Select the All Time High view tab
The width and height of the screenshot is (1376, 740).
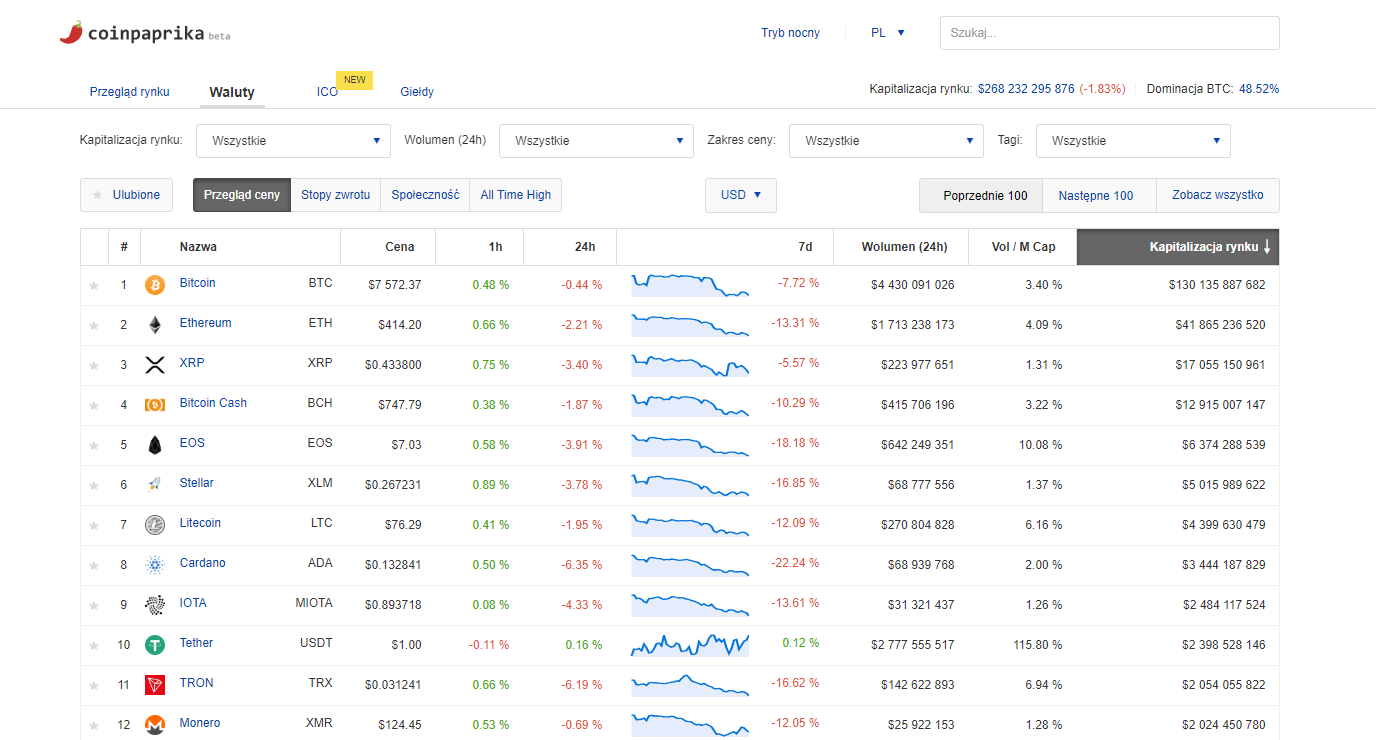(x=516, y=195)
